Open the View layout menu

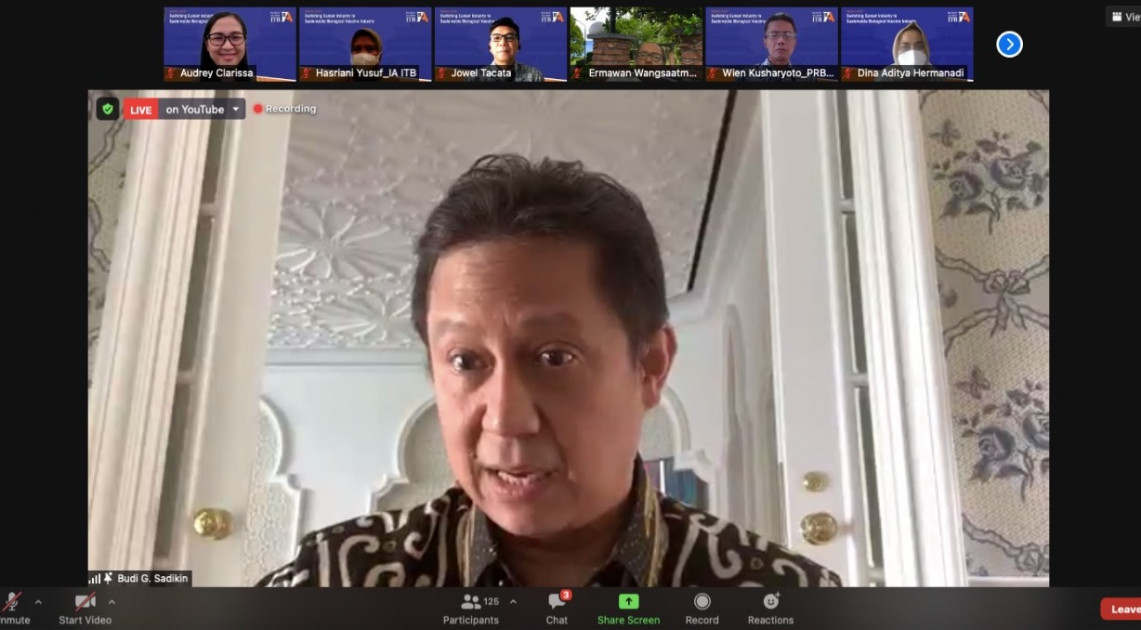[x=1124, y=17]
